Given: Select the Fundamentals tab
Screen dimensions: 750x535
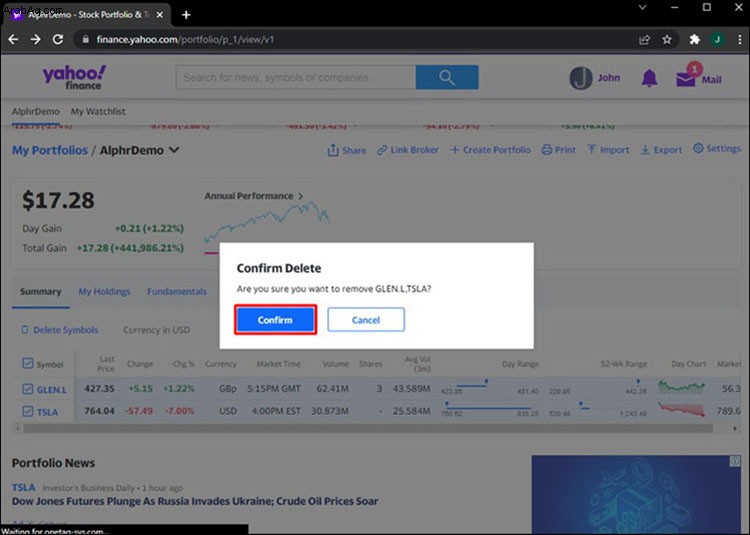Looking at the screenshot, I should pyautogui.click(x=177, y=292).
